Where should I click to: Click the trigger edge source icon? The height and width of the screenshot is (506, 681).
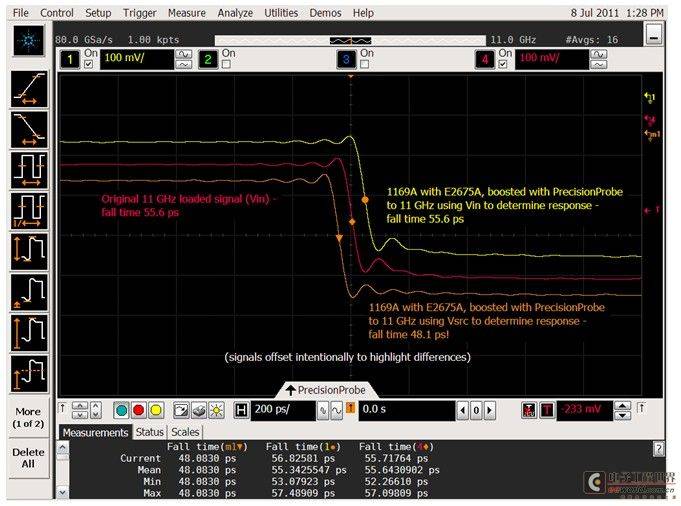point(529,410)
